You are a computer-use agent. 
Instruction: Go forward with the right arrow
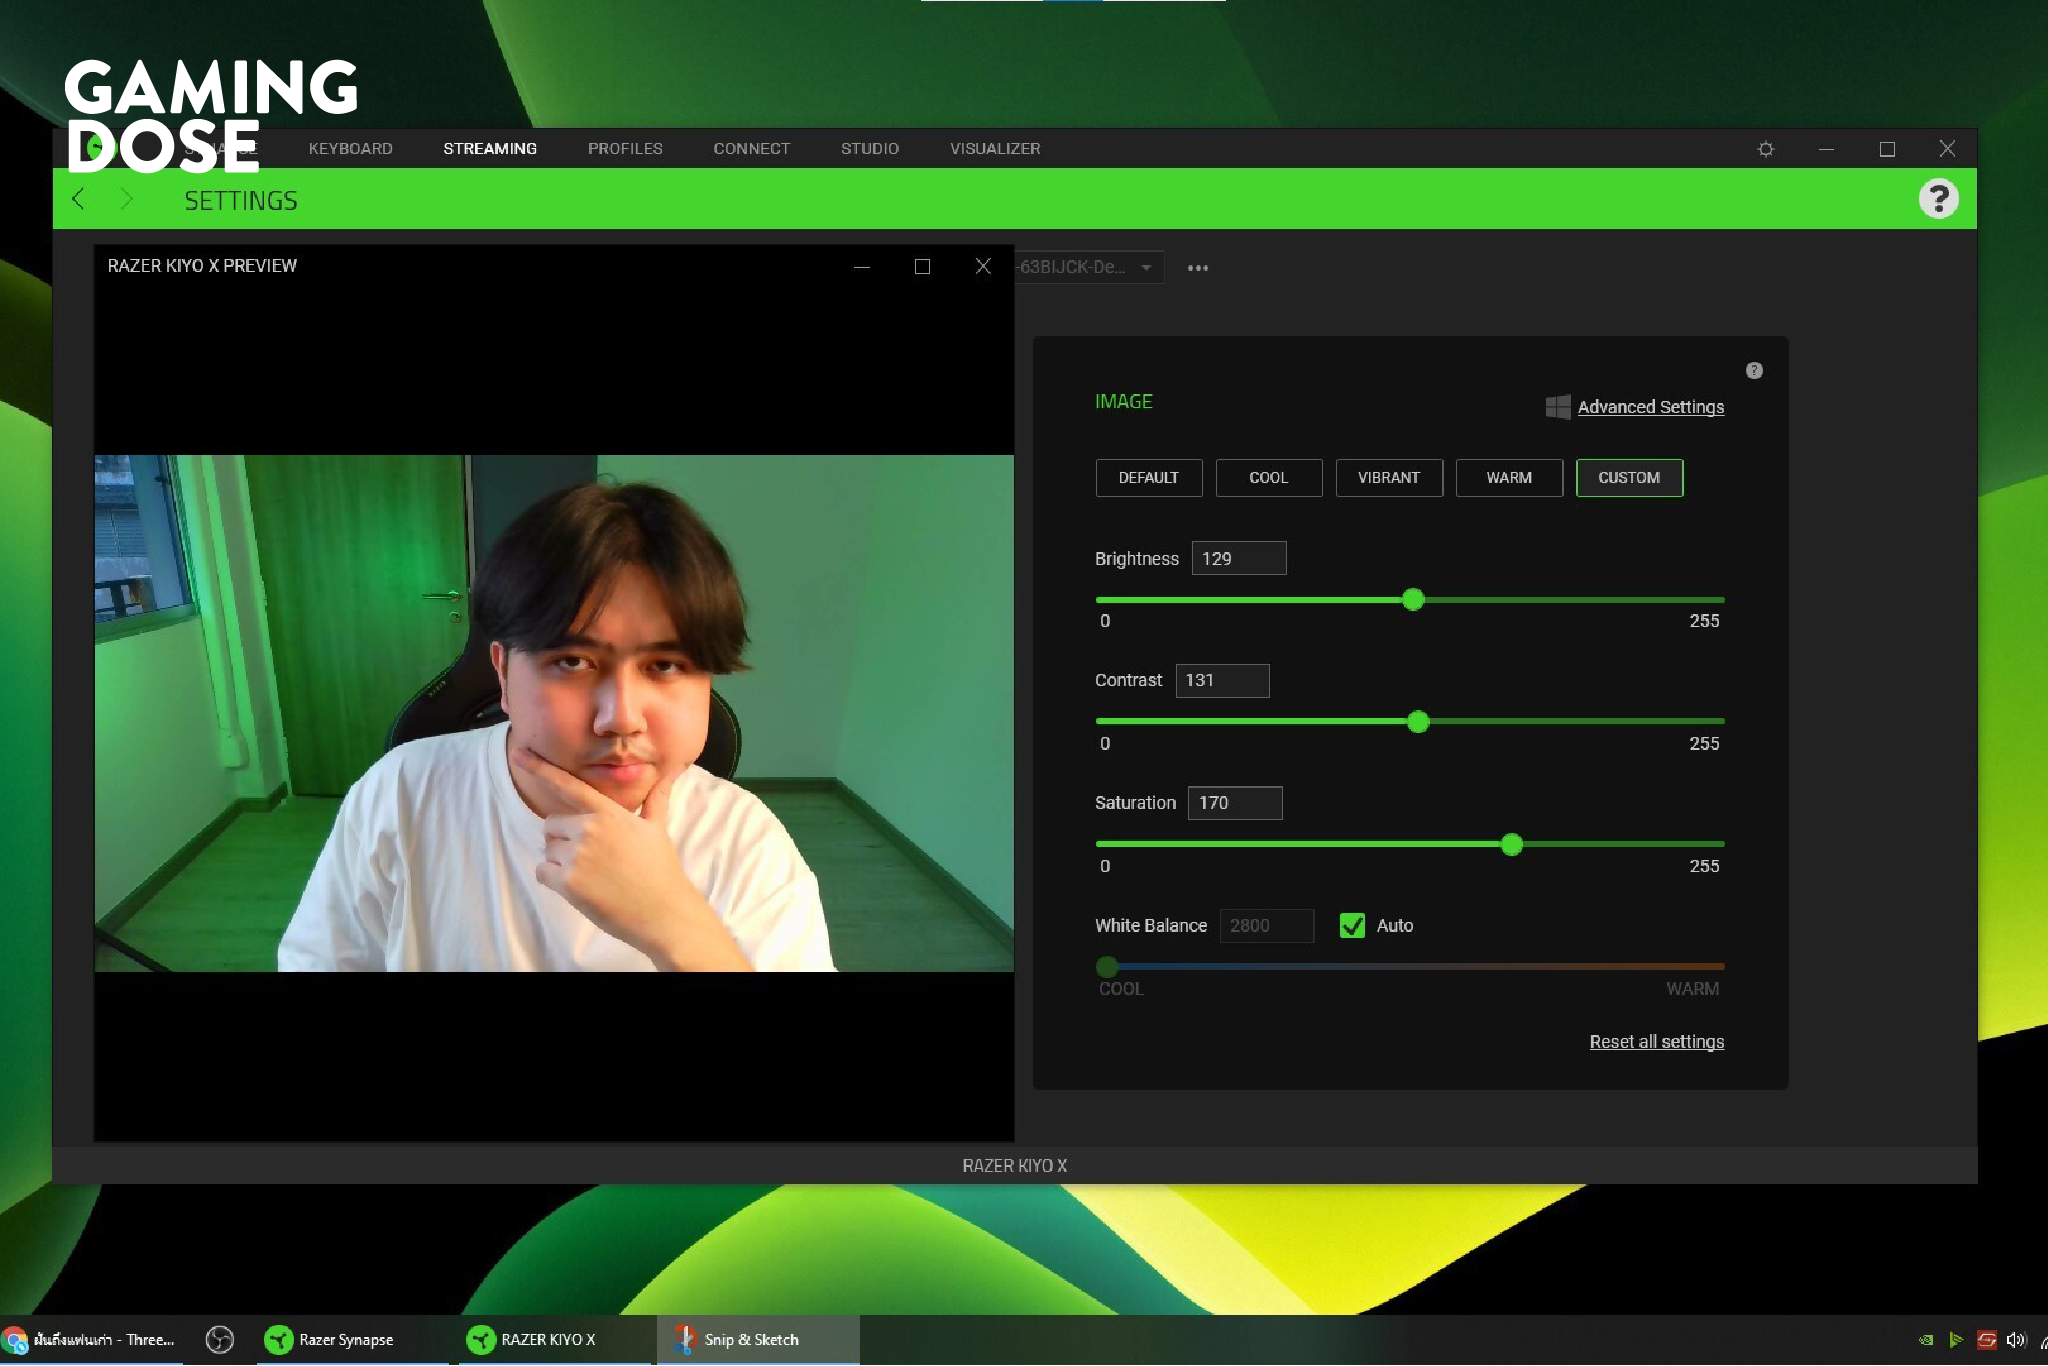click(x=126, y=199)
